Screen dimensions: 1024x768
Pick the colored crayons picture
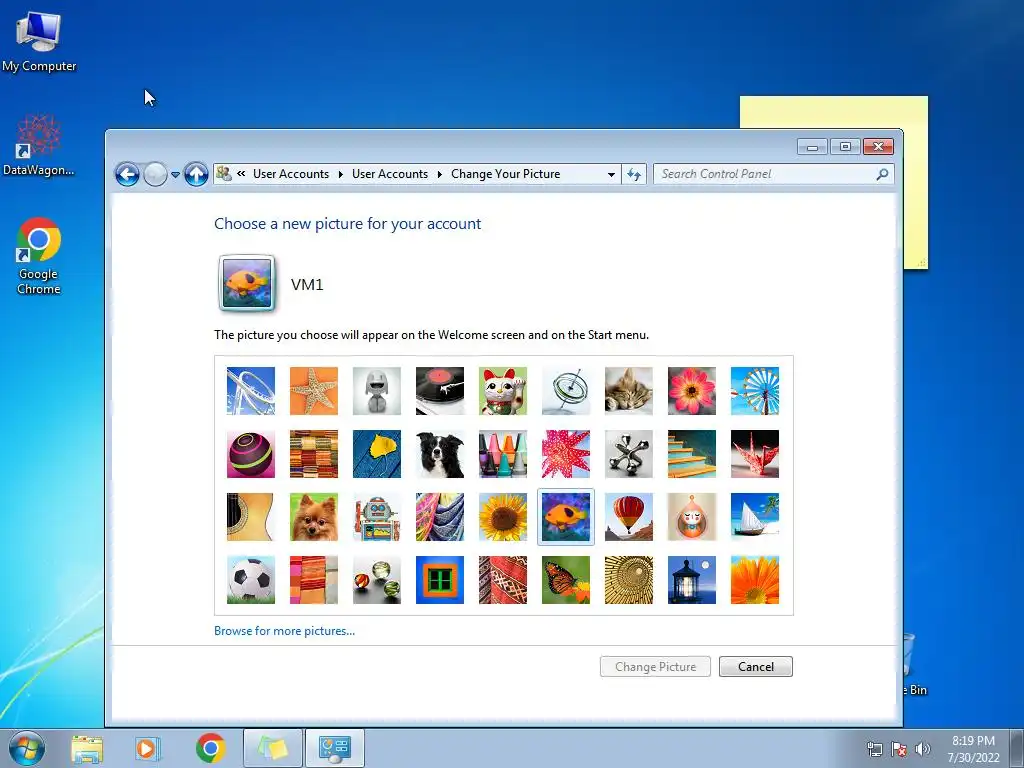pyautogui.click(x=503, y=454)
